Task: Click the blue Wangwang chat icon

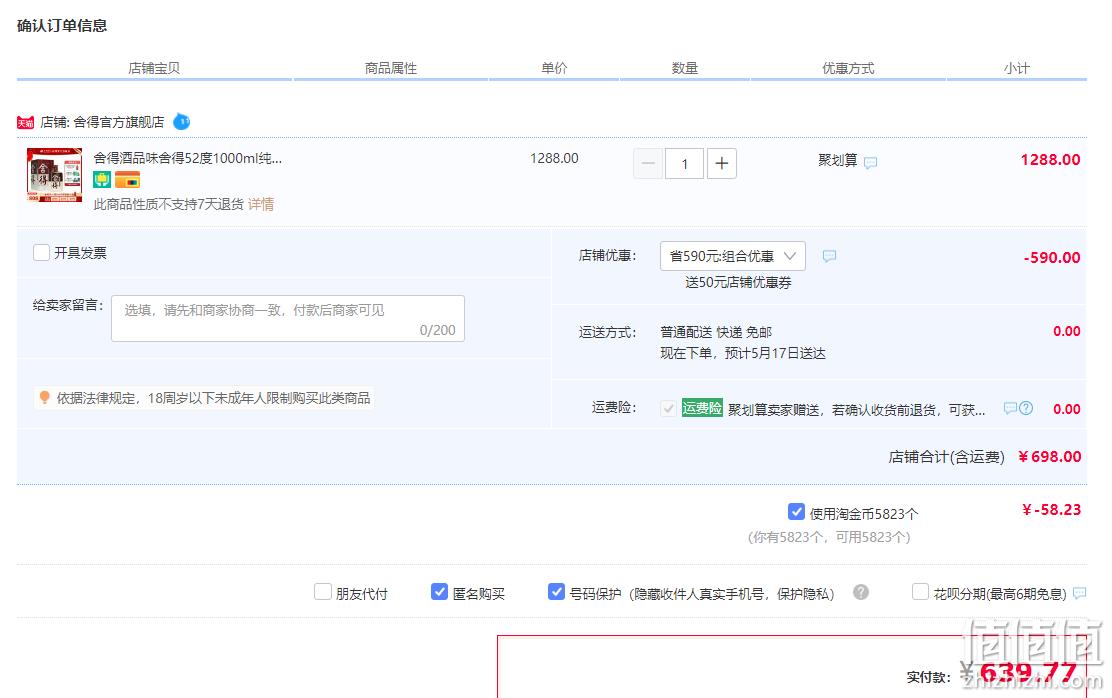Action: pyautogui.click(x=182, y=121)
